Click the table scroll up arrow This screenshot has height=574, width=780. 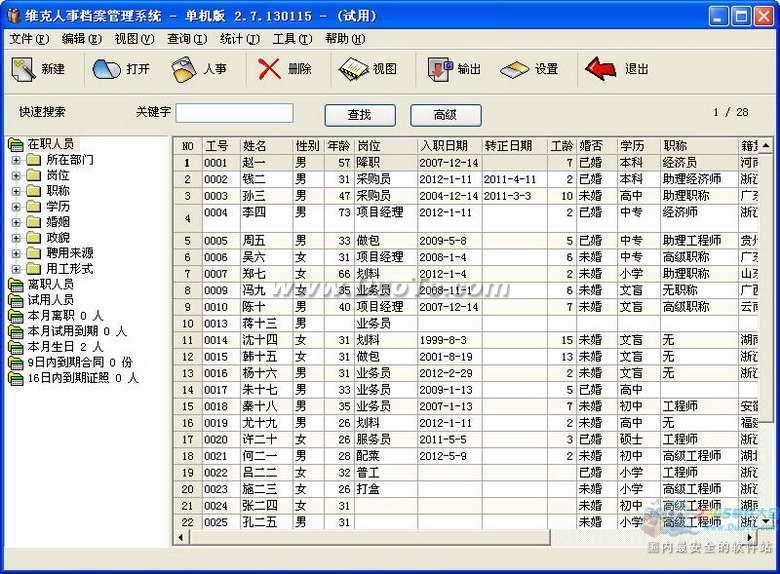pos(766,145)
